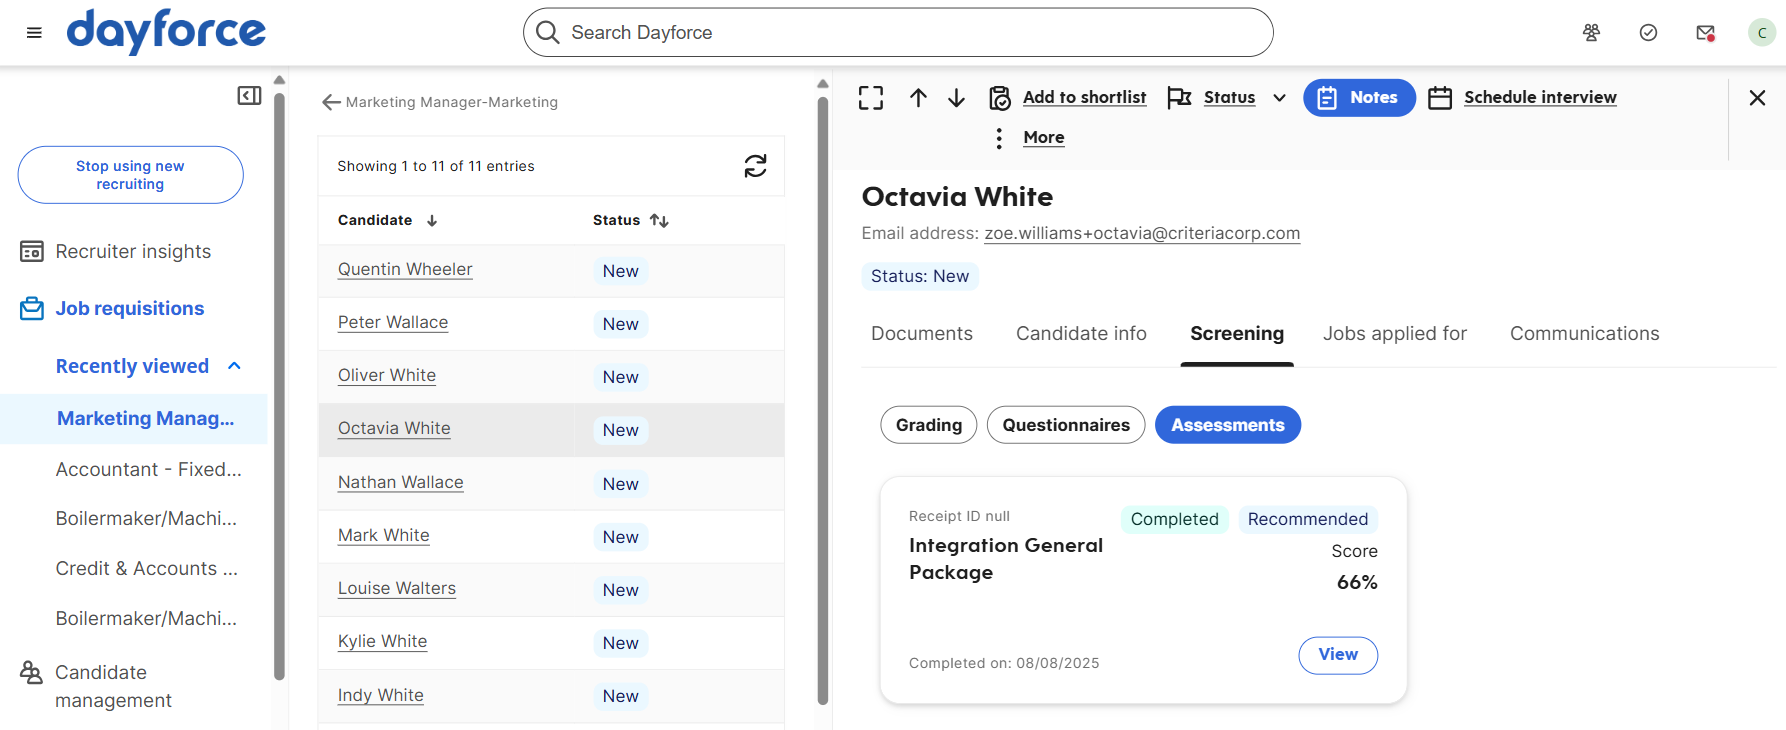Open the user profile avatar C

click(1762, 33)
